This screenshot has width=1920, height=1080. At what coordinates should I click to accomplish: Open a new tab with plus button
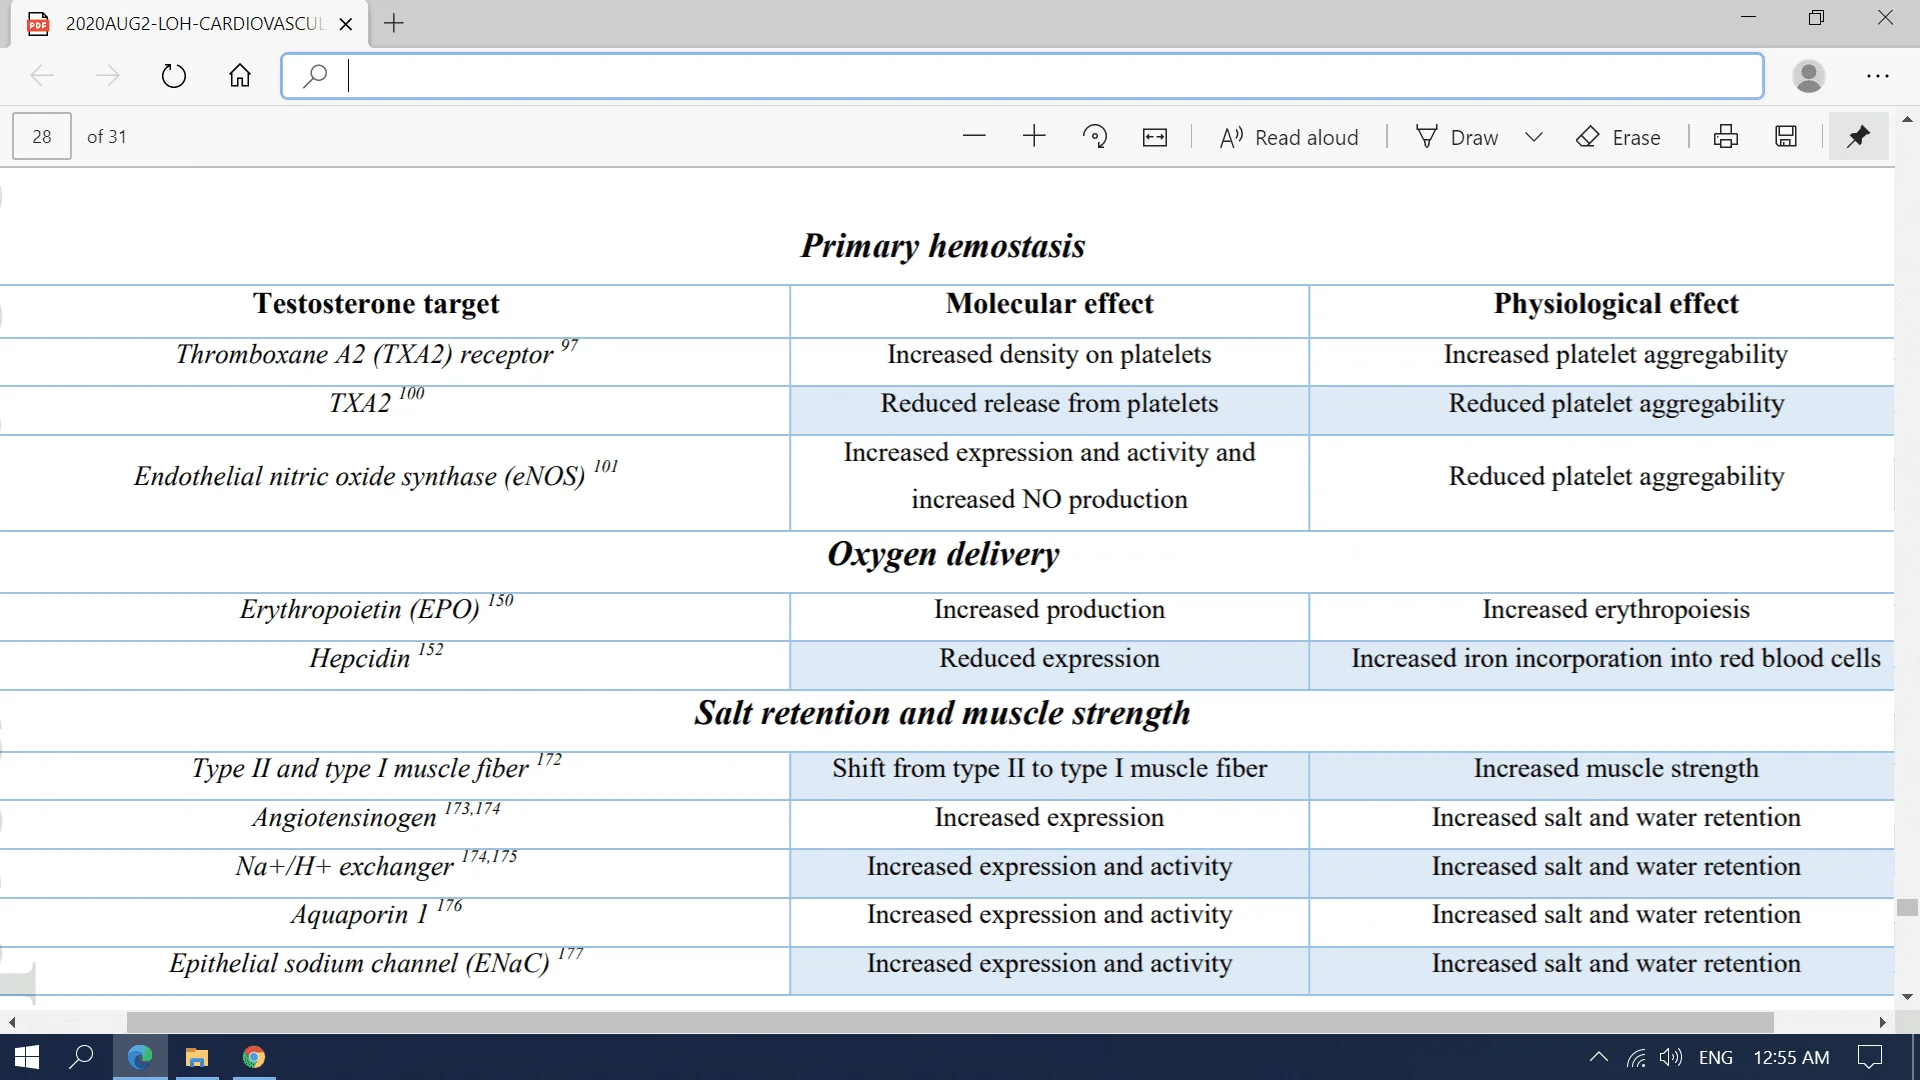(x=394, y=23)
